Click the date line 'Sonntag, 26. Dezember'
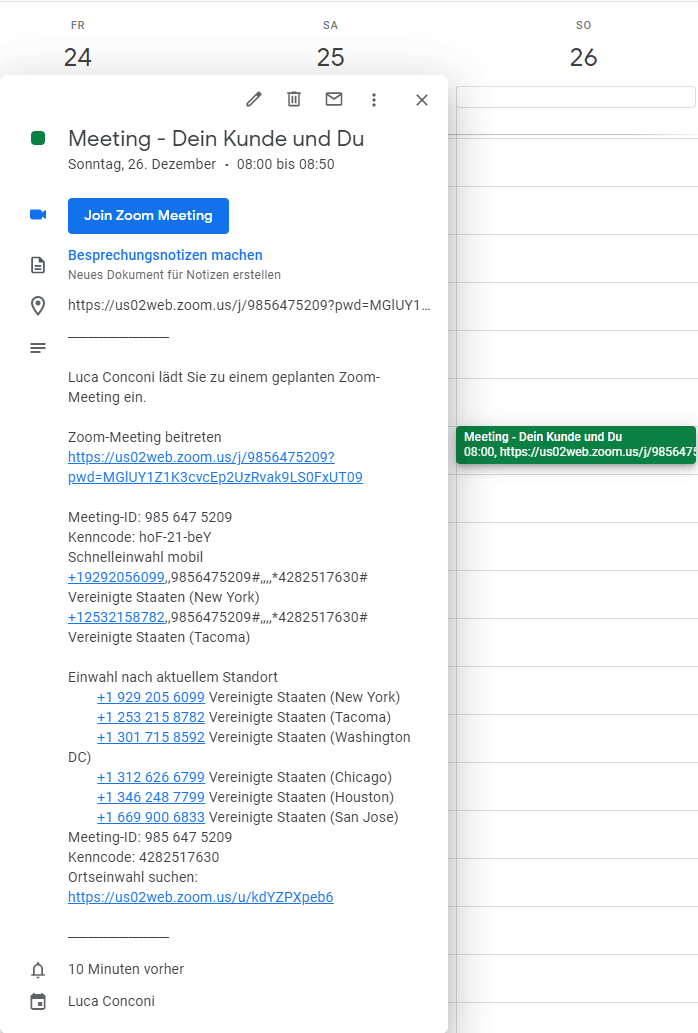The width and height of the screenshot is (698, 1033). pos(142,164)
